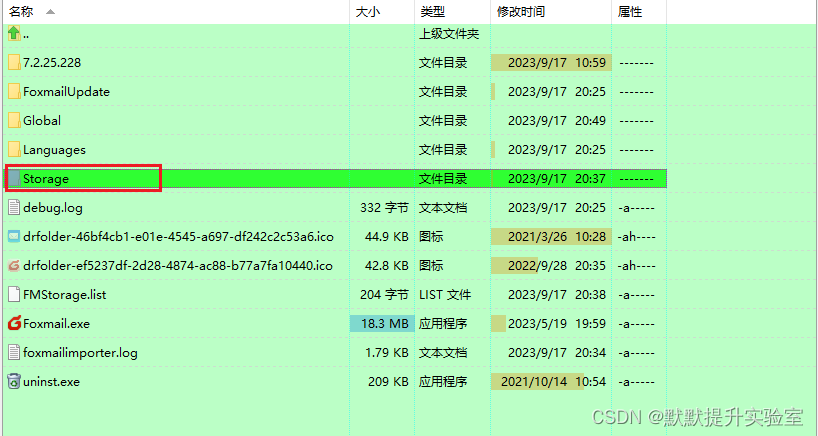The height and width of the screenshot is (436, 818).
Task: Click the 332 字节 size of debug.log
Action: click(x=384, y=208)
